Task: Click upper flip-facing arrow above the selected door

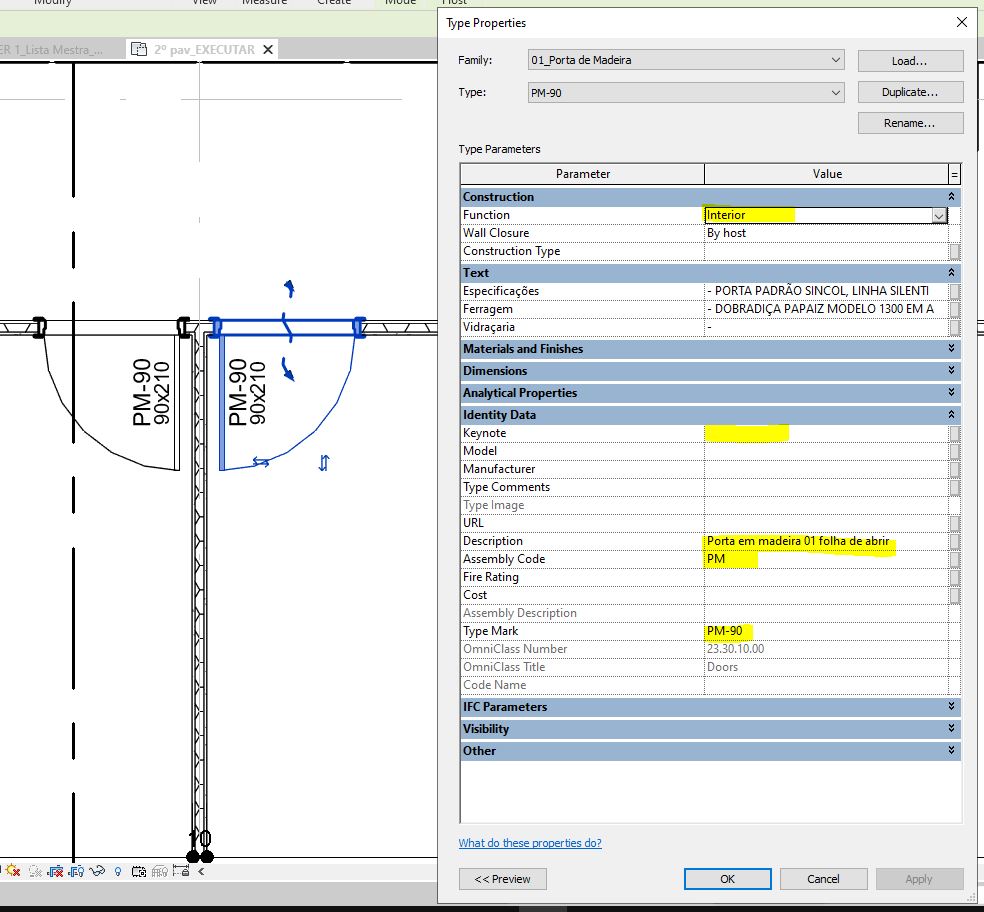Action: pos(289,288)
